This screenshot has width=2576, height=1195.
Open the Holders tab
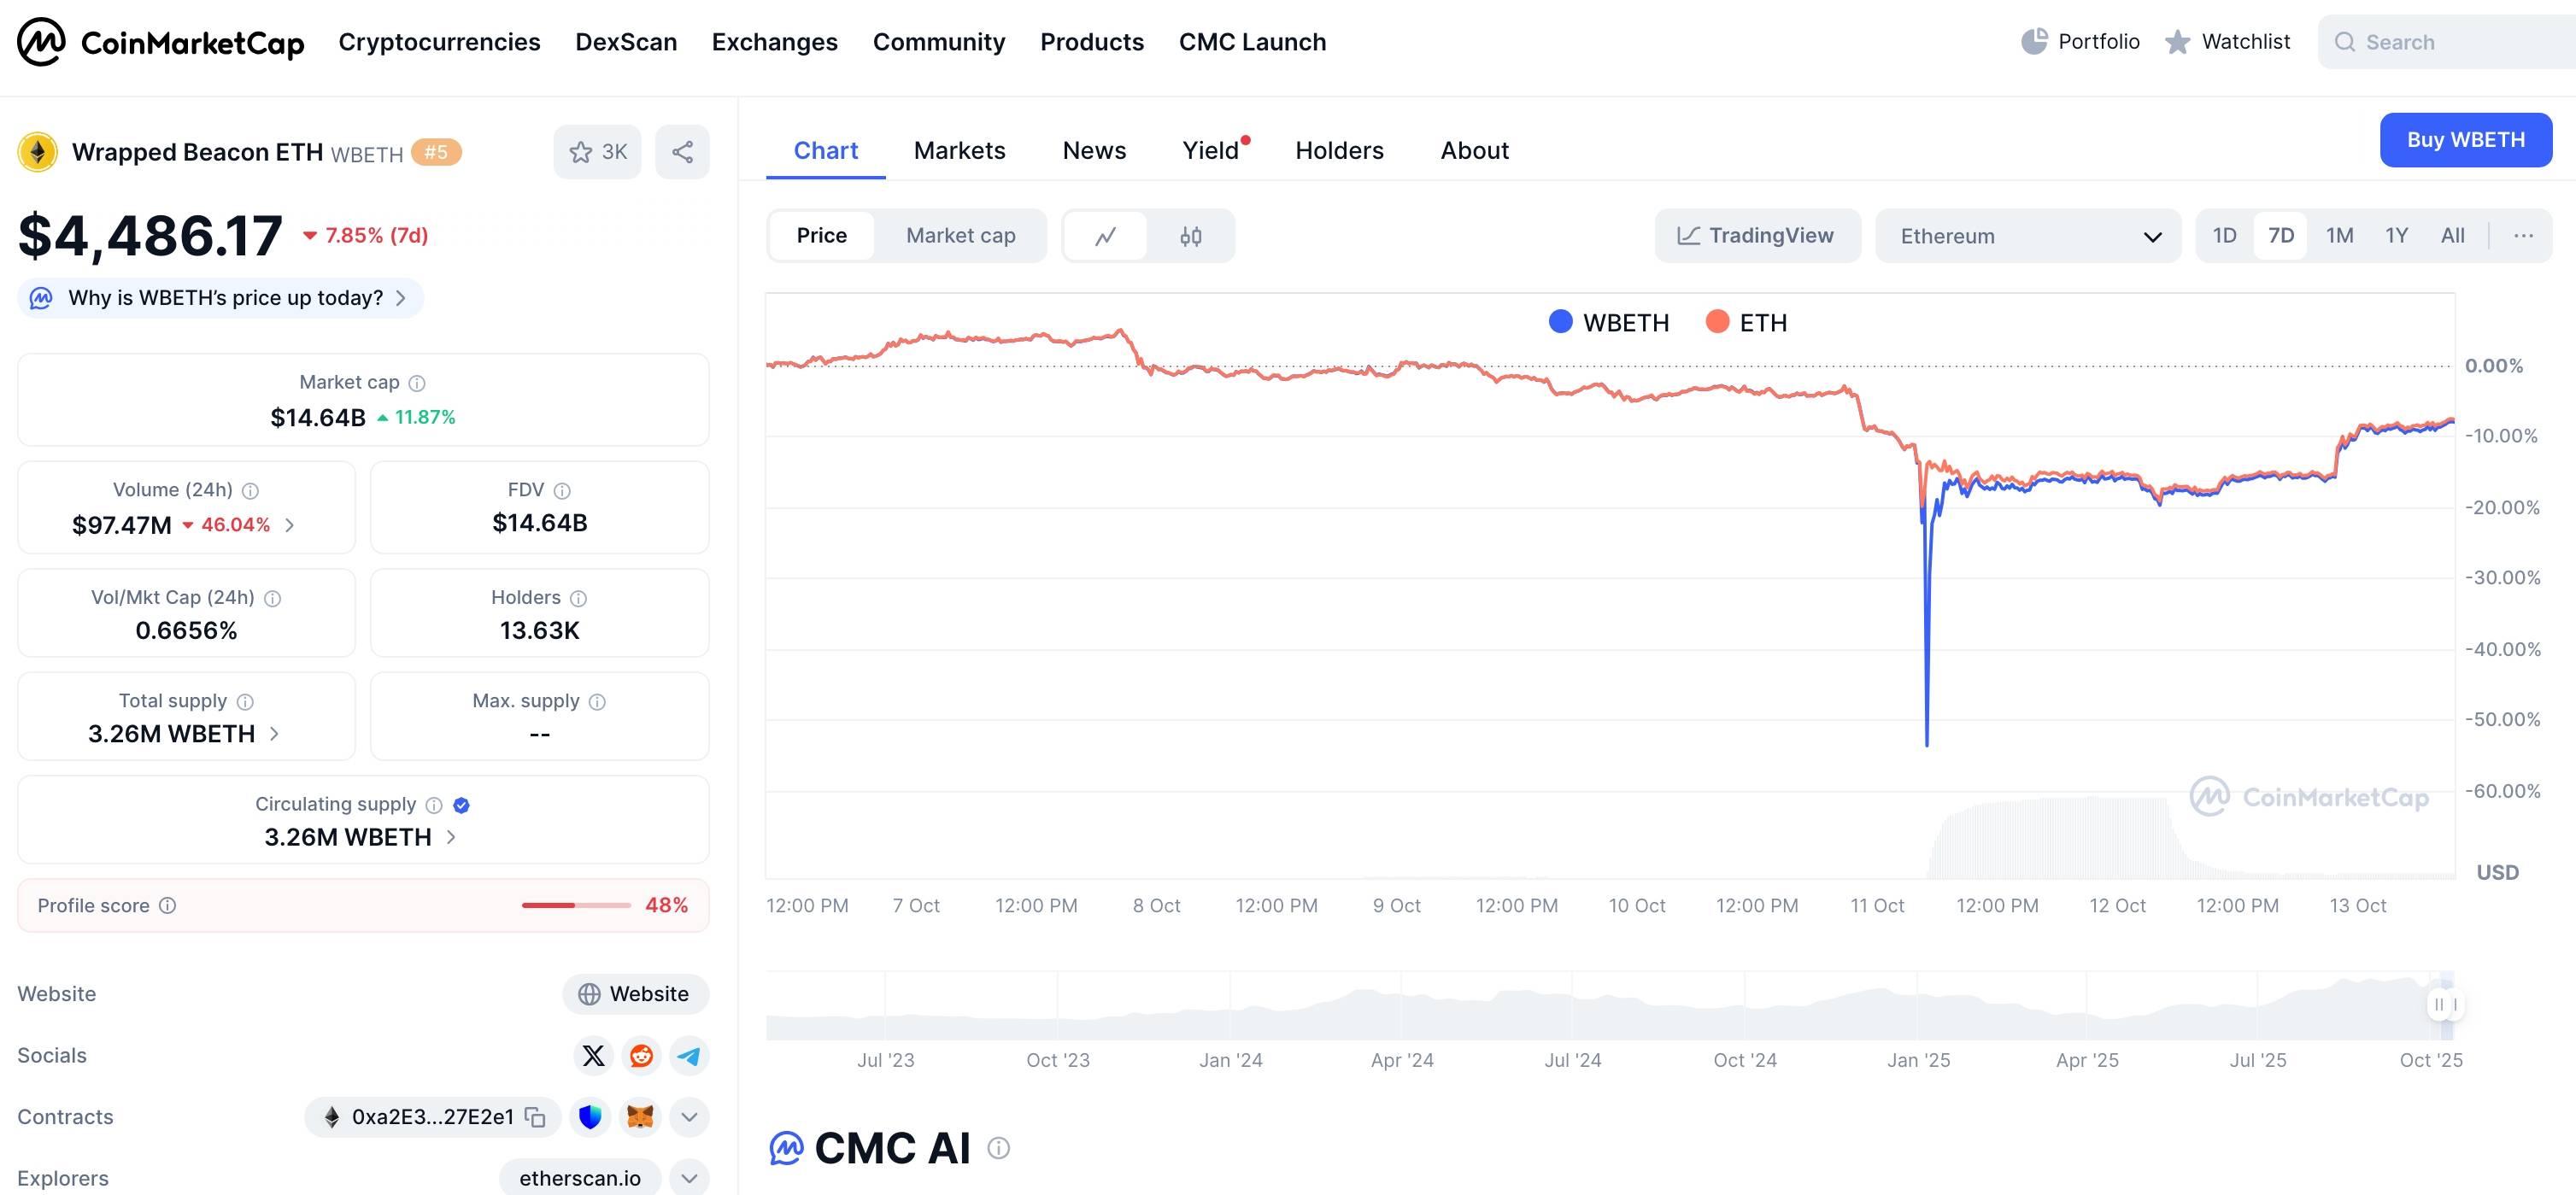tap(1339, 151)
